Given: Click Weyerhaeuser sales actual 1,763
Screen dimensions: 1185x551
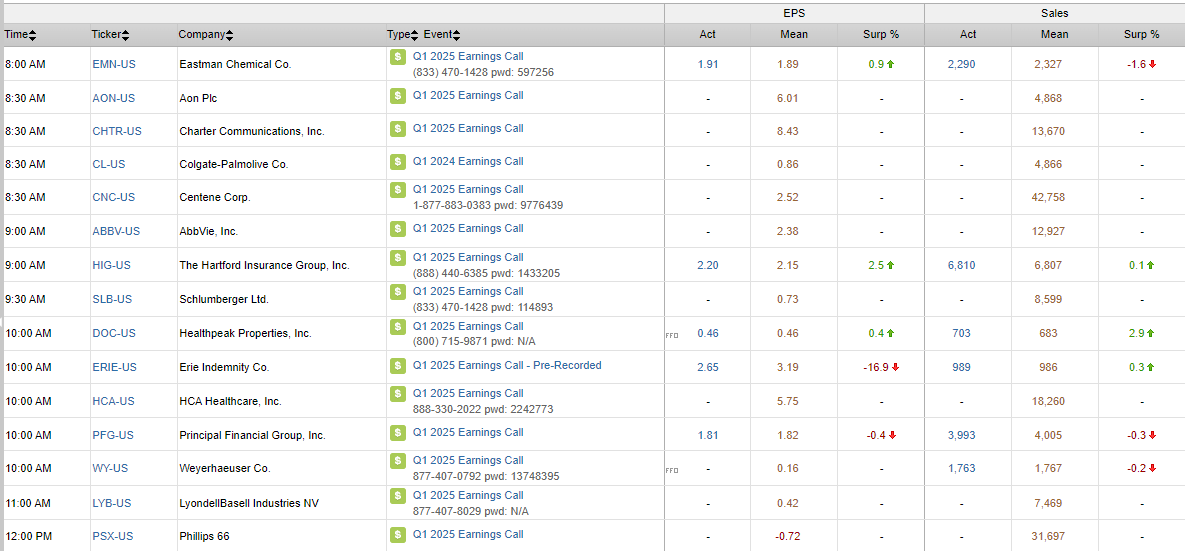Looking at the screenshot, I should [961, 469].
